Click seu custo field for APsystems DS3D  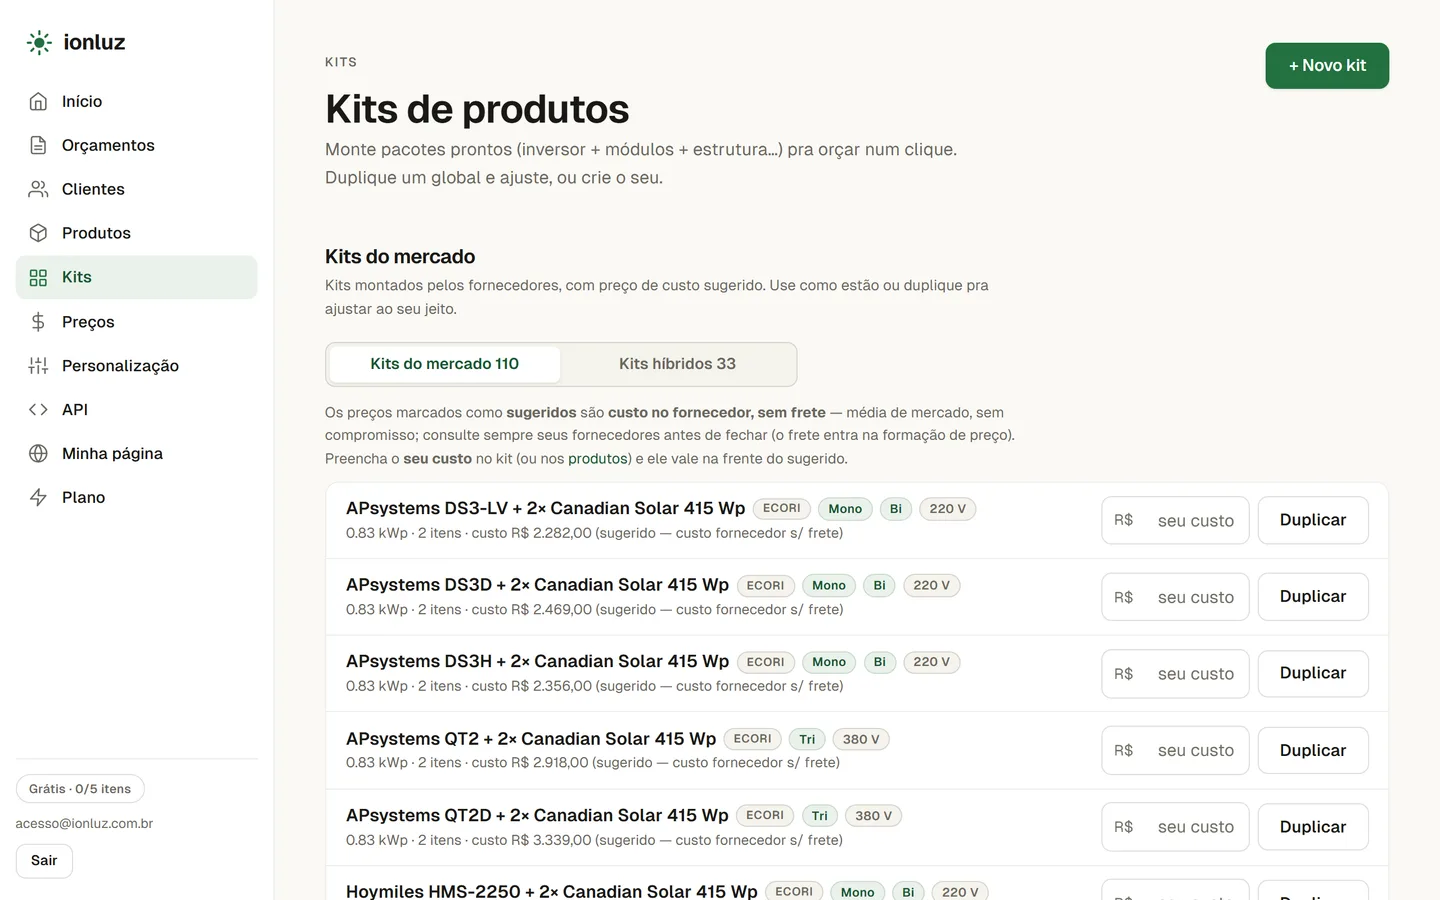(x=1175, y=597)
